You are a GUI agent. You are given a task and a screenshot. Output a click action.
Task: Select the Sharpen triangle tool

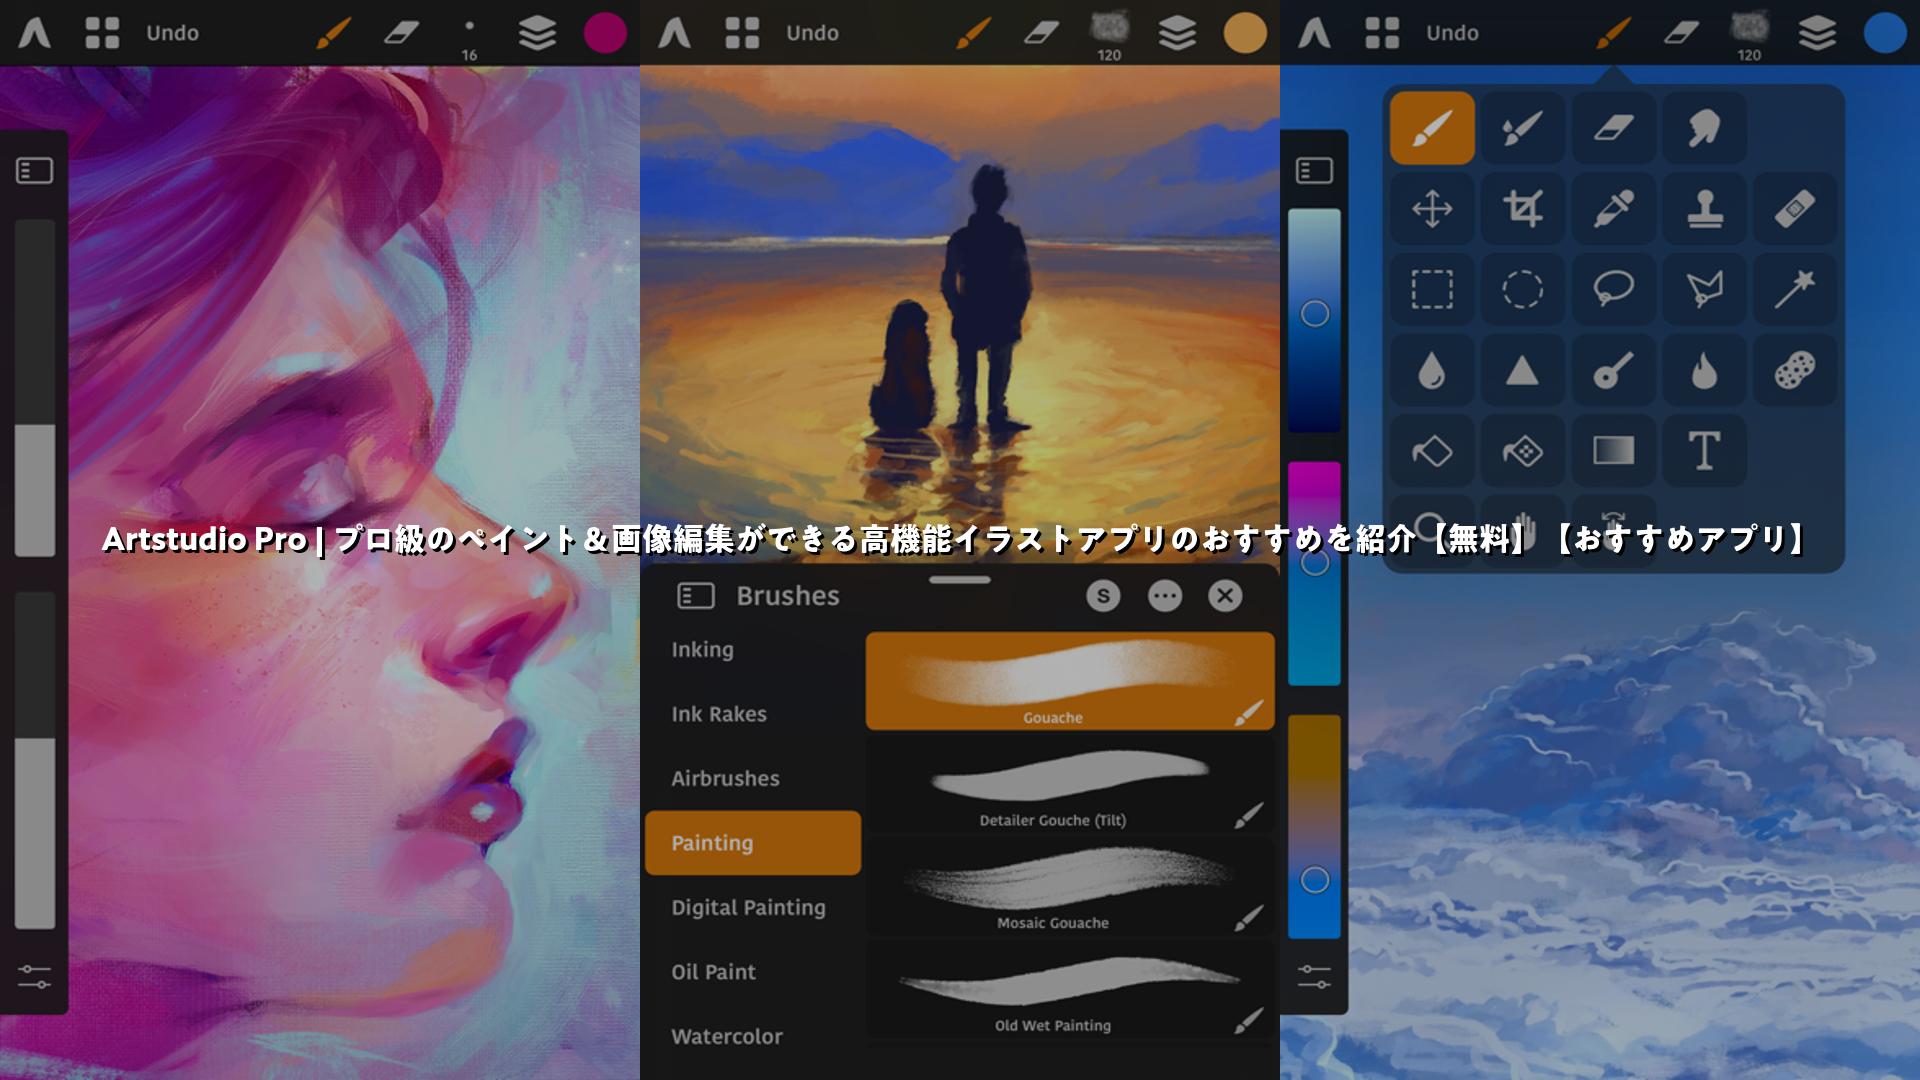point(1523,371)
